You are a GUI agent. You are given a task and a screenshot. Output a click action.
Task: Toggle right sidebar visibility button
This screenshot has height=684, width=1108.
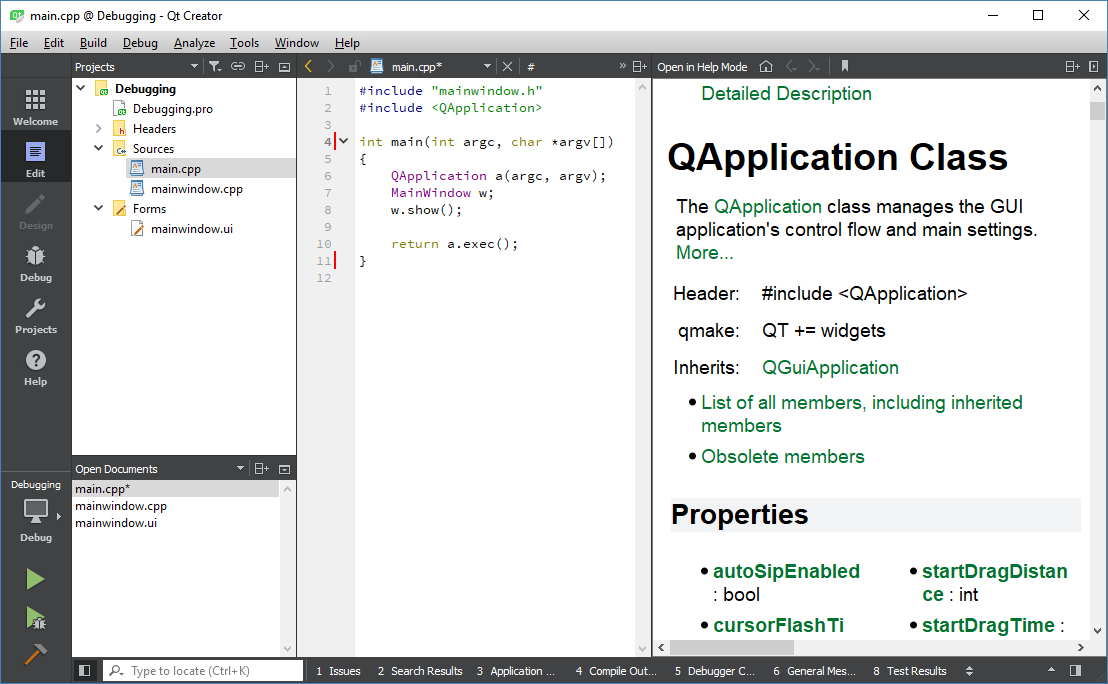1075,671
